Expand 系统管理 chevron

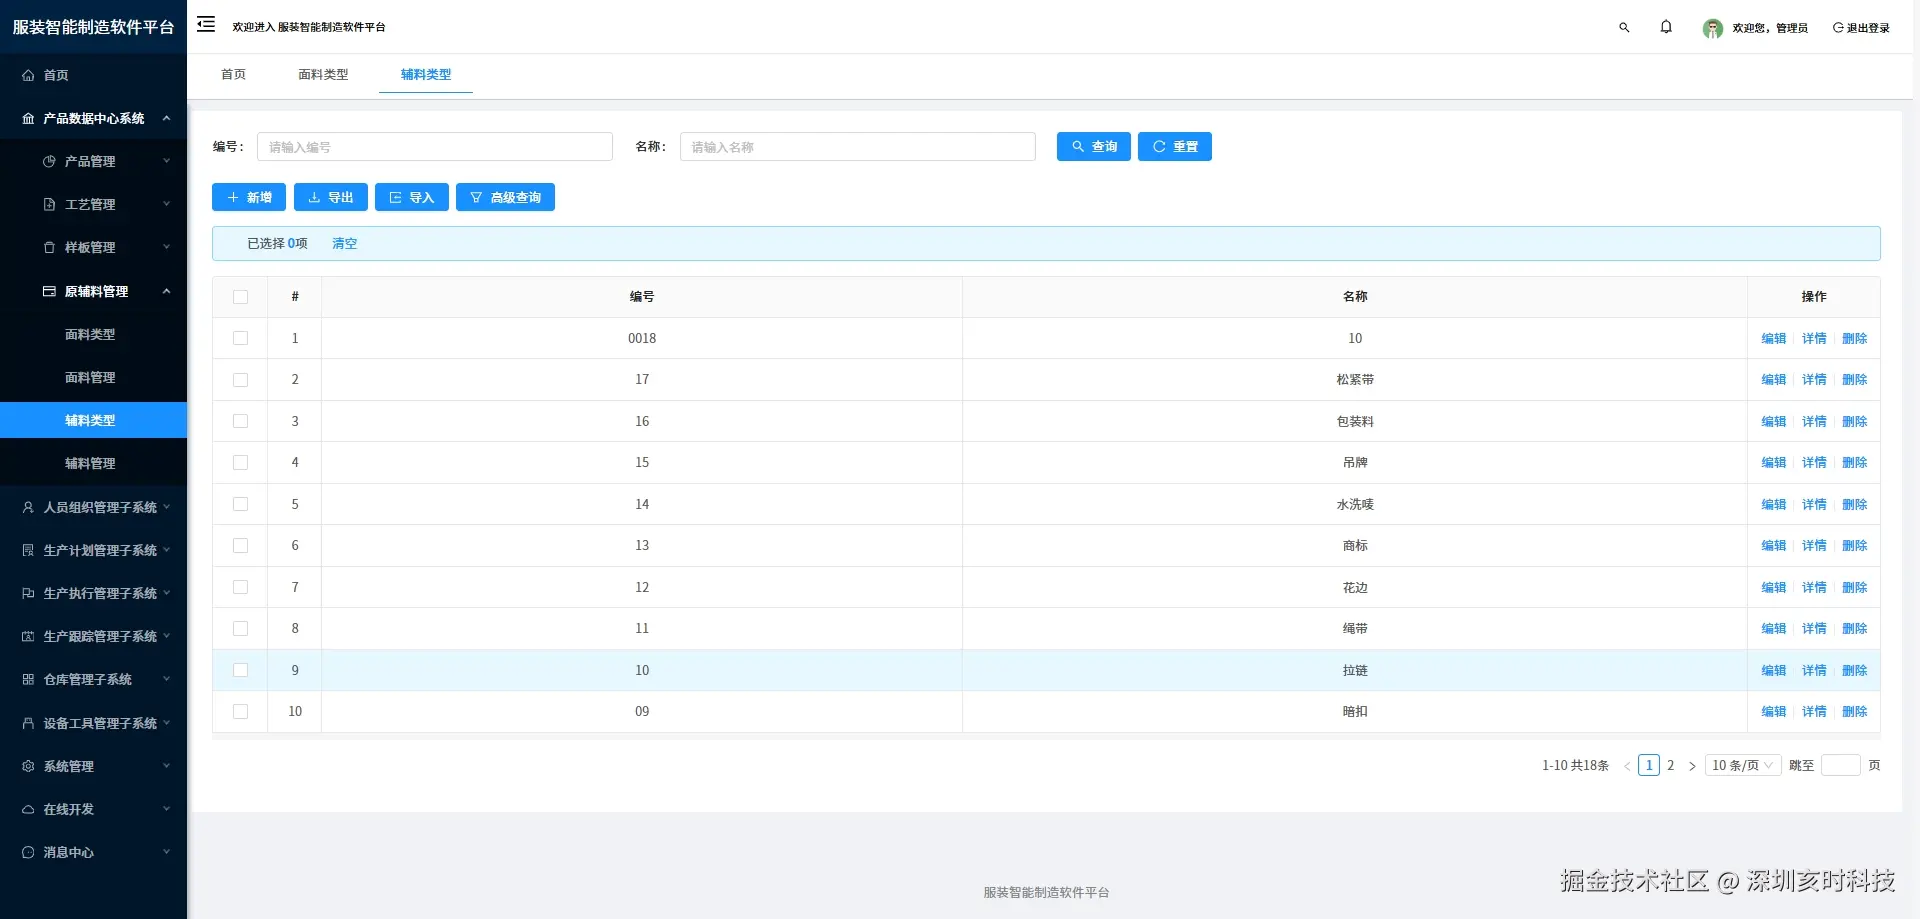point(167,766)
